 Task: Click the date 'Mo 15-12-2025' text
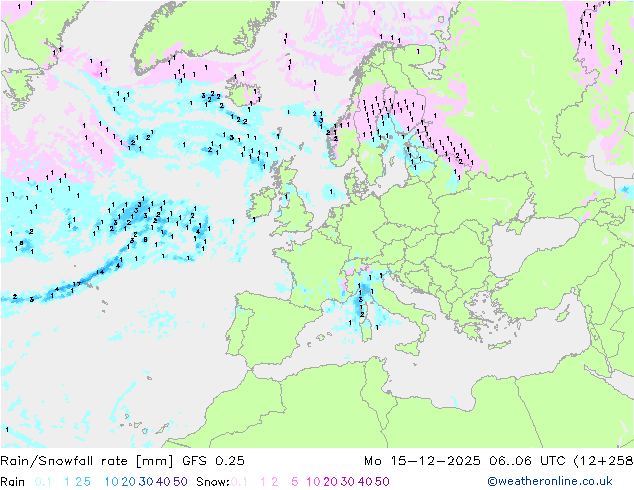point(422,461)
